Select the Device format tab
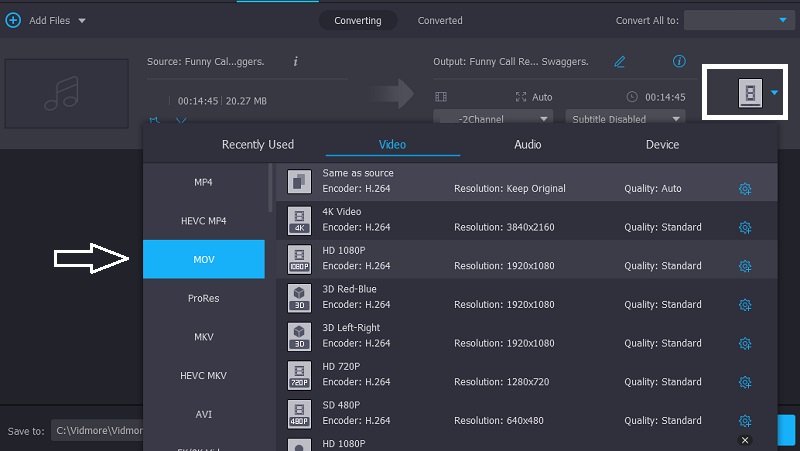 [662, 145]
